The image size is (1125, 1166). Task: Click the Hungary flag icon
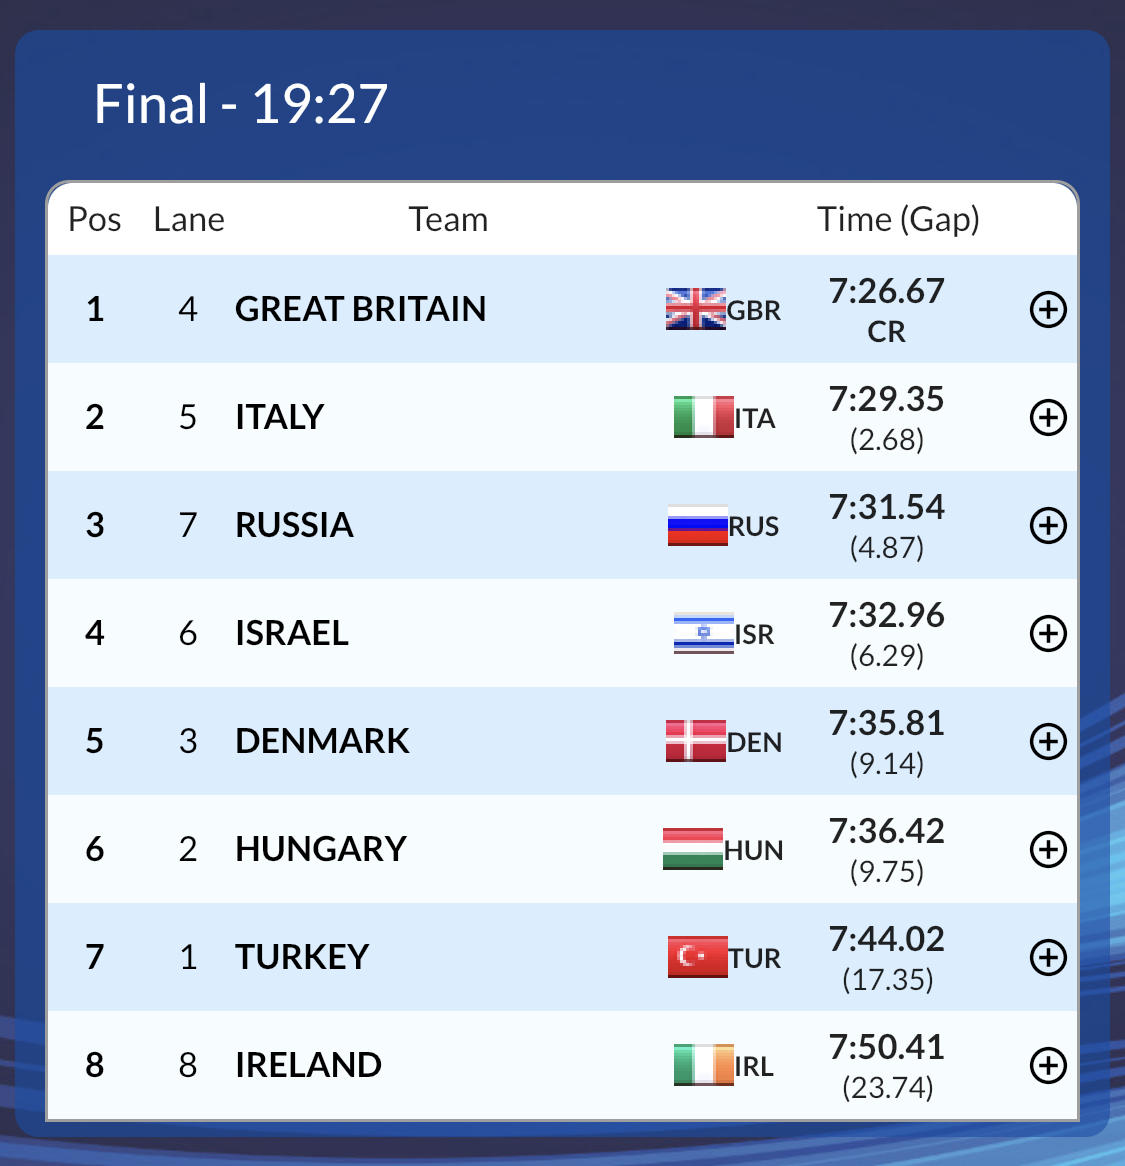point(693,848)
